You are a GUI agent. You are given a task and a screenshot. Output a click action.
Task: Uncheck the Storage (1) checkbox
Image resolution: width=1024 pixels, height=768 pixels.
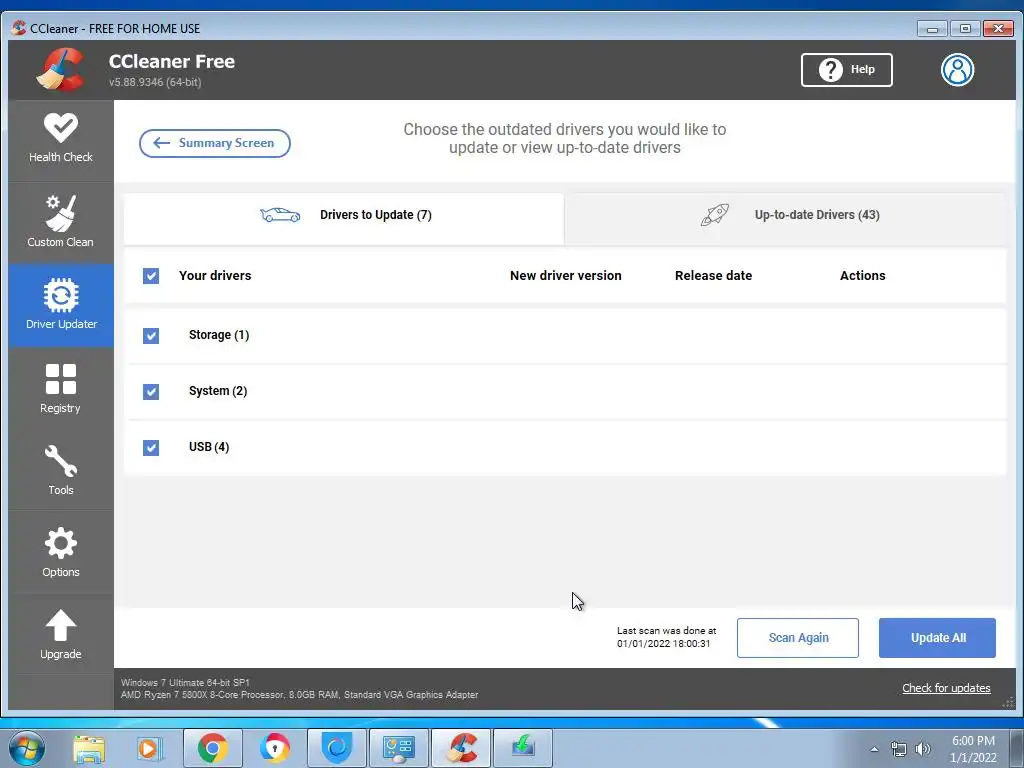tap(151, 336)
